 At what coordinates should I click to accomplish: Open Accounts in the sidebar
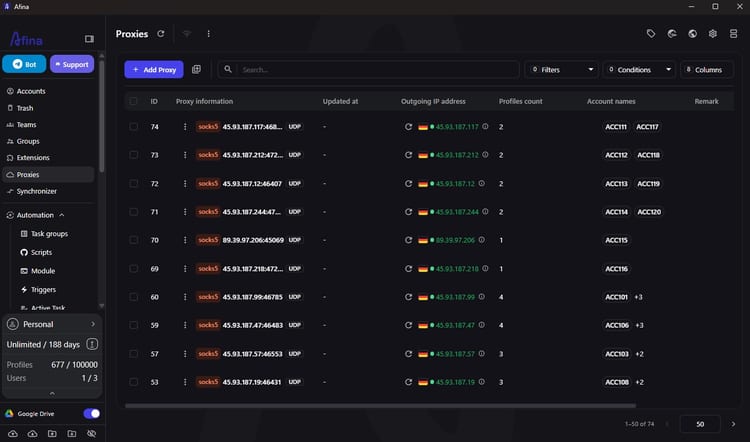(48, 91)
